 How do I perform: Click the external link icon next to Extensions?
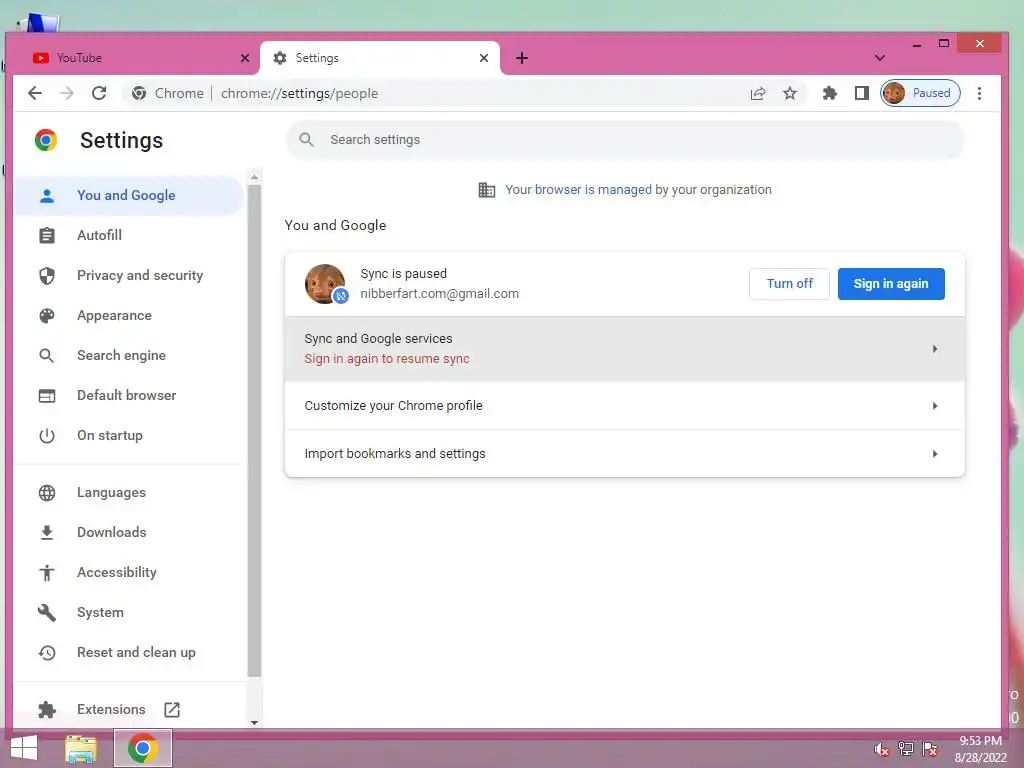[x=172, y=710]
